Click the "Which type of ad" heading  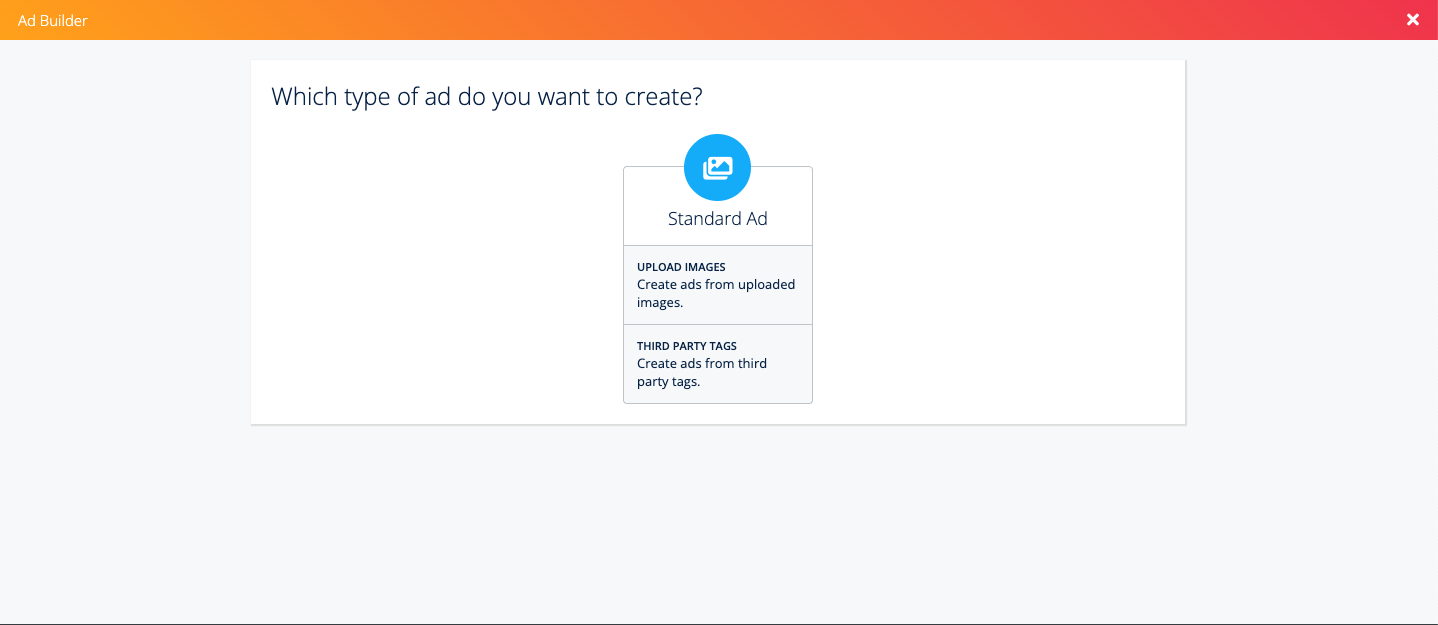click(487, 97)
